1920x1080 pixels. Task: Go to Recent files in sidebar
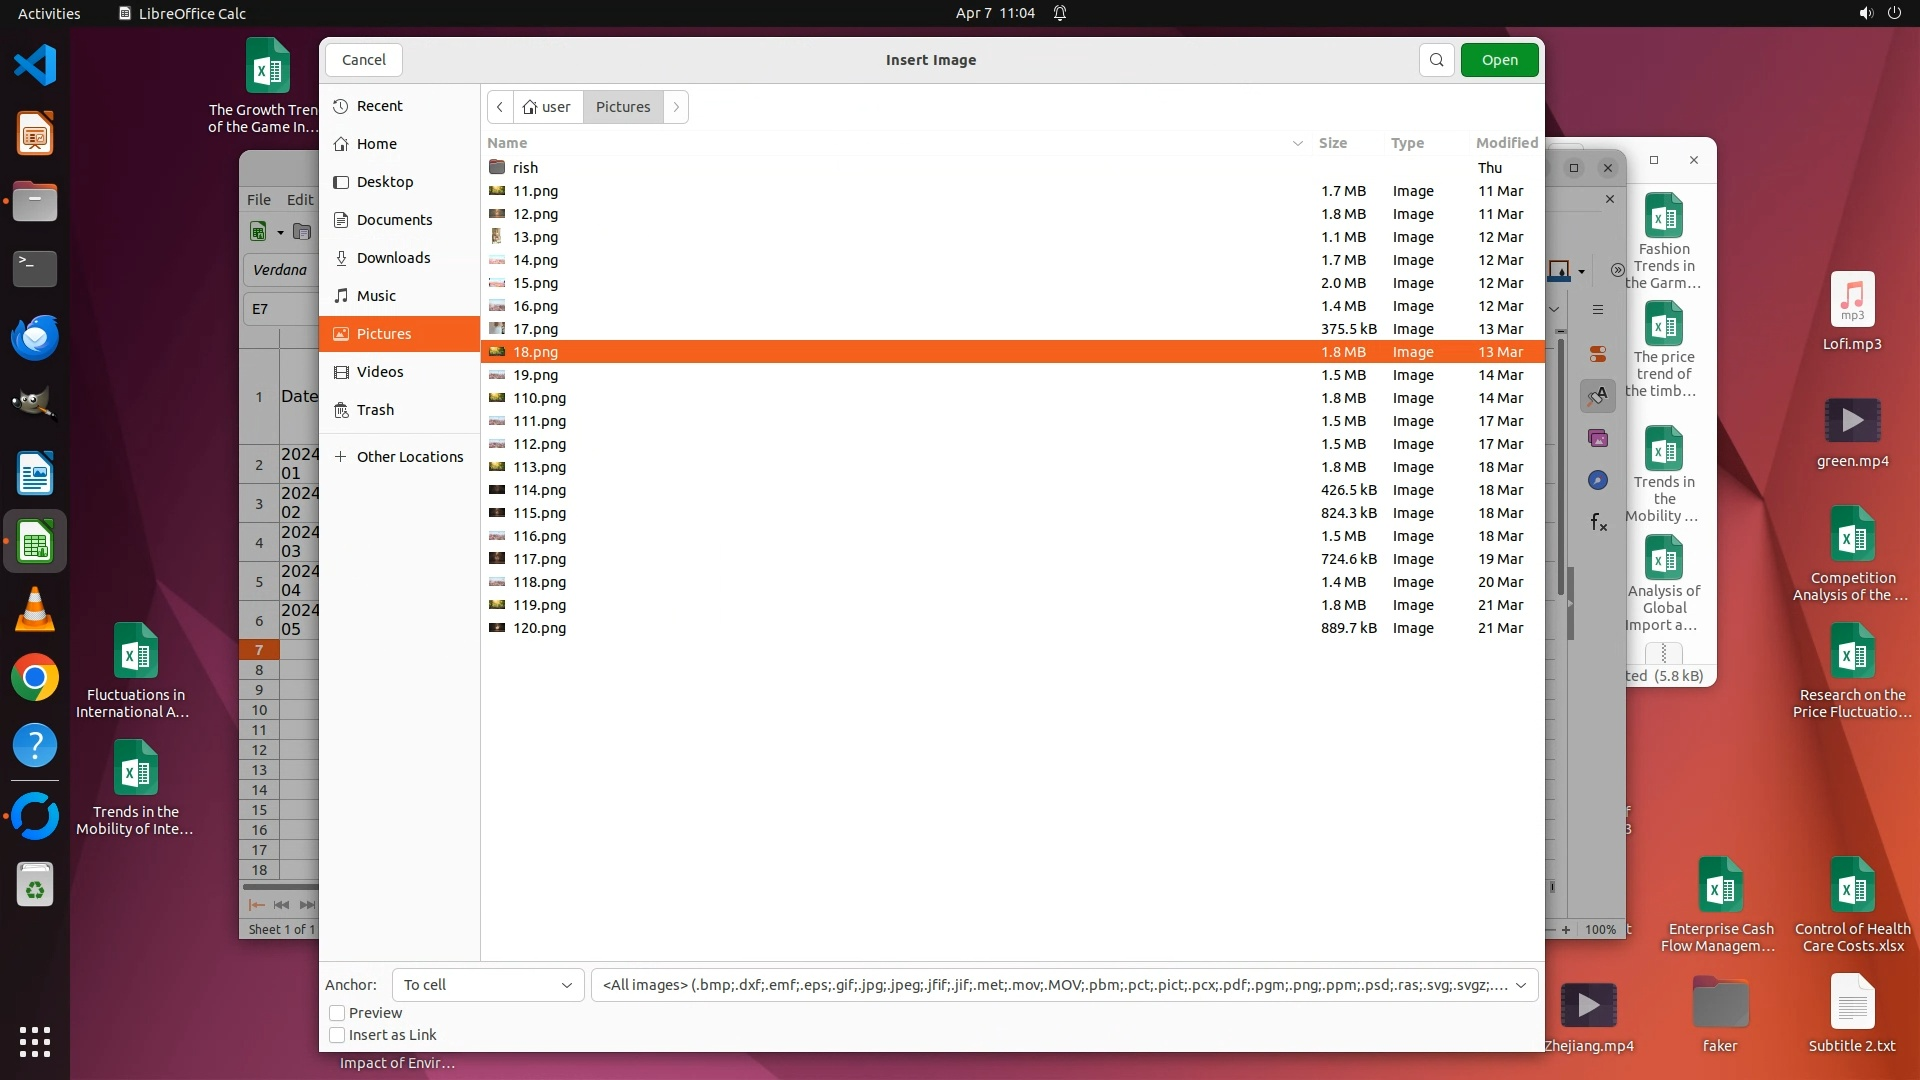pyautogui.click(x=379, y=106)
